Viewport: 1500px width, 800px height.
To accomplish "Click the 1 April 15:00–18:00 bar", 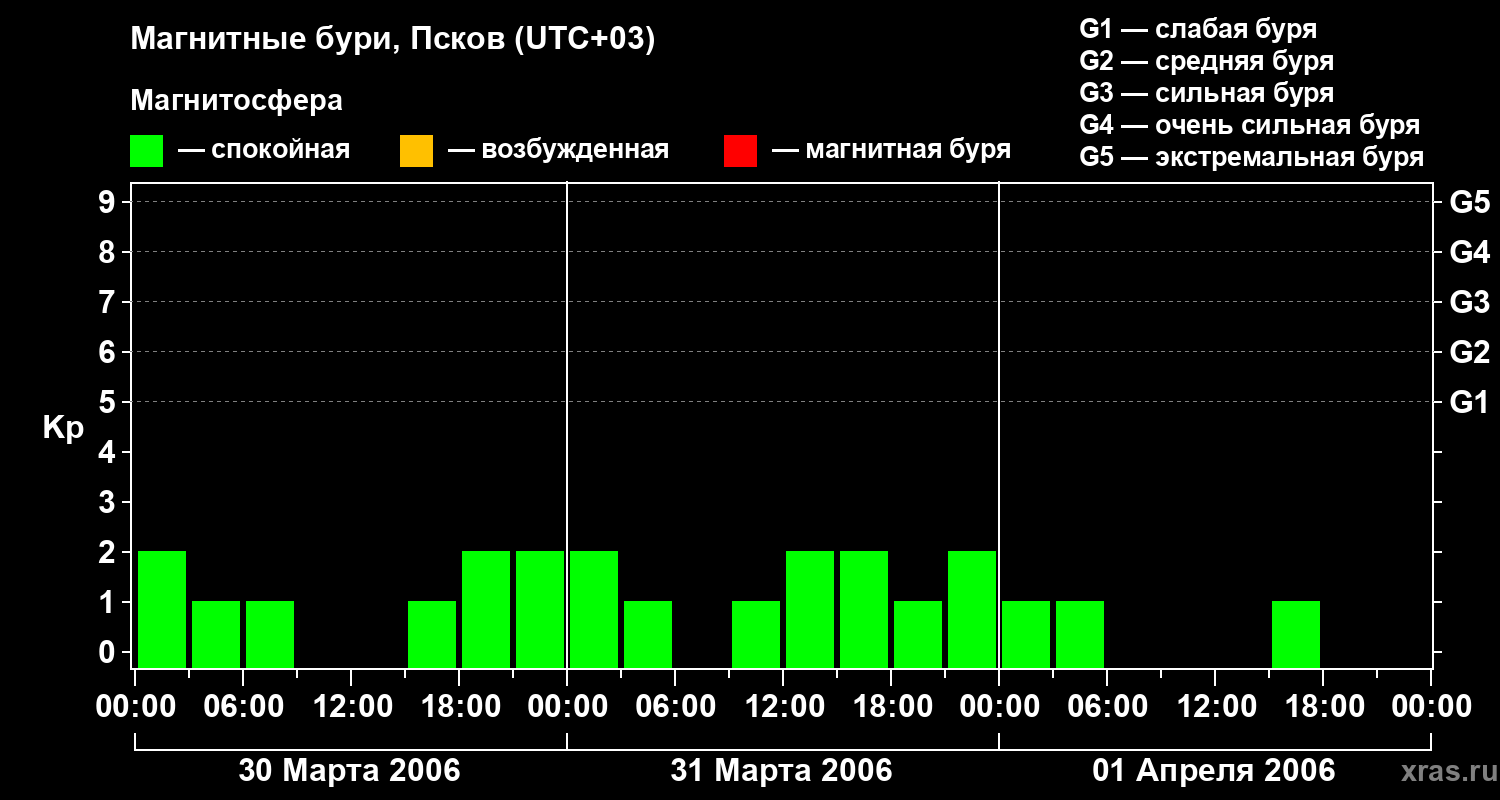I will click(1296, 634).
